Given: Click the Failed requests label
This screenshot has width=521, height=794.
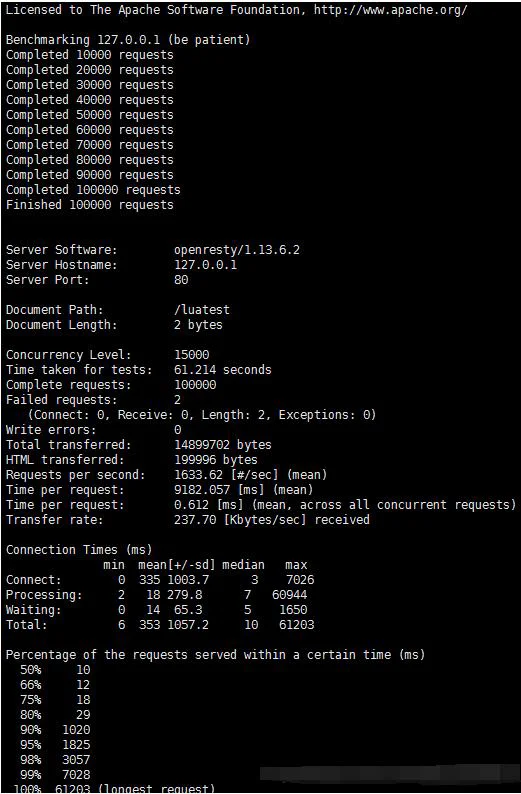Looking at the screenshot, I should pos(61,400).
